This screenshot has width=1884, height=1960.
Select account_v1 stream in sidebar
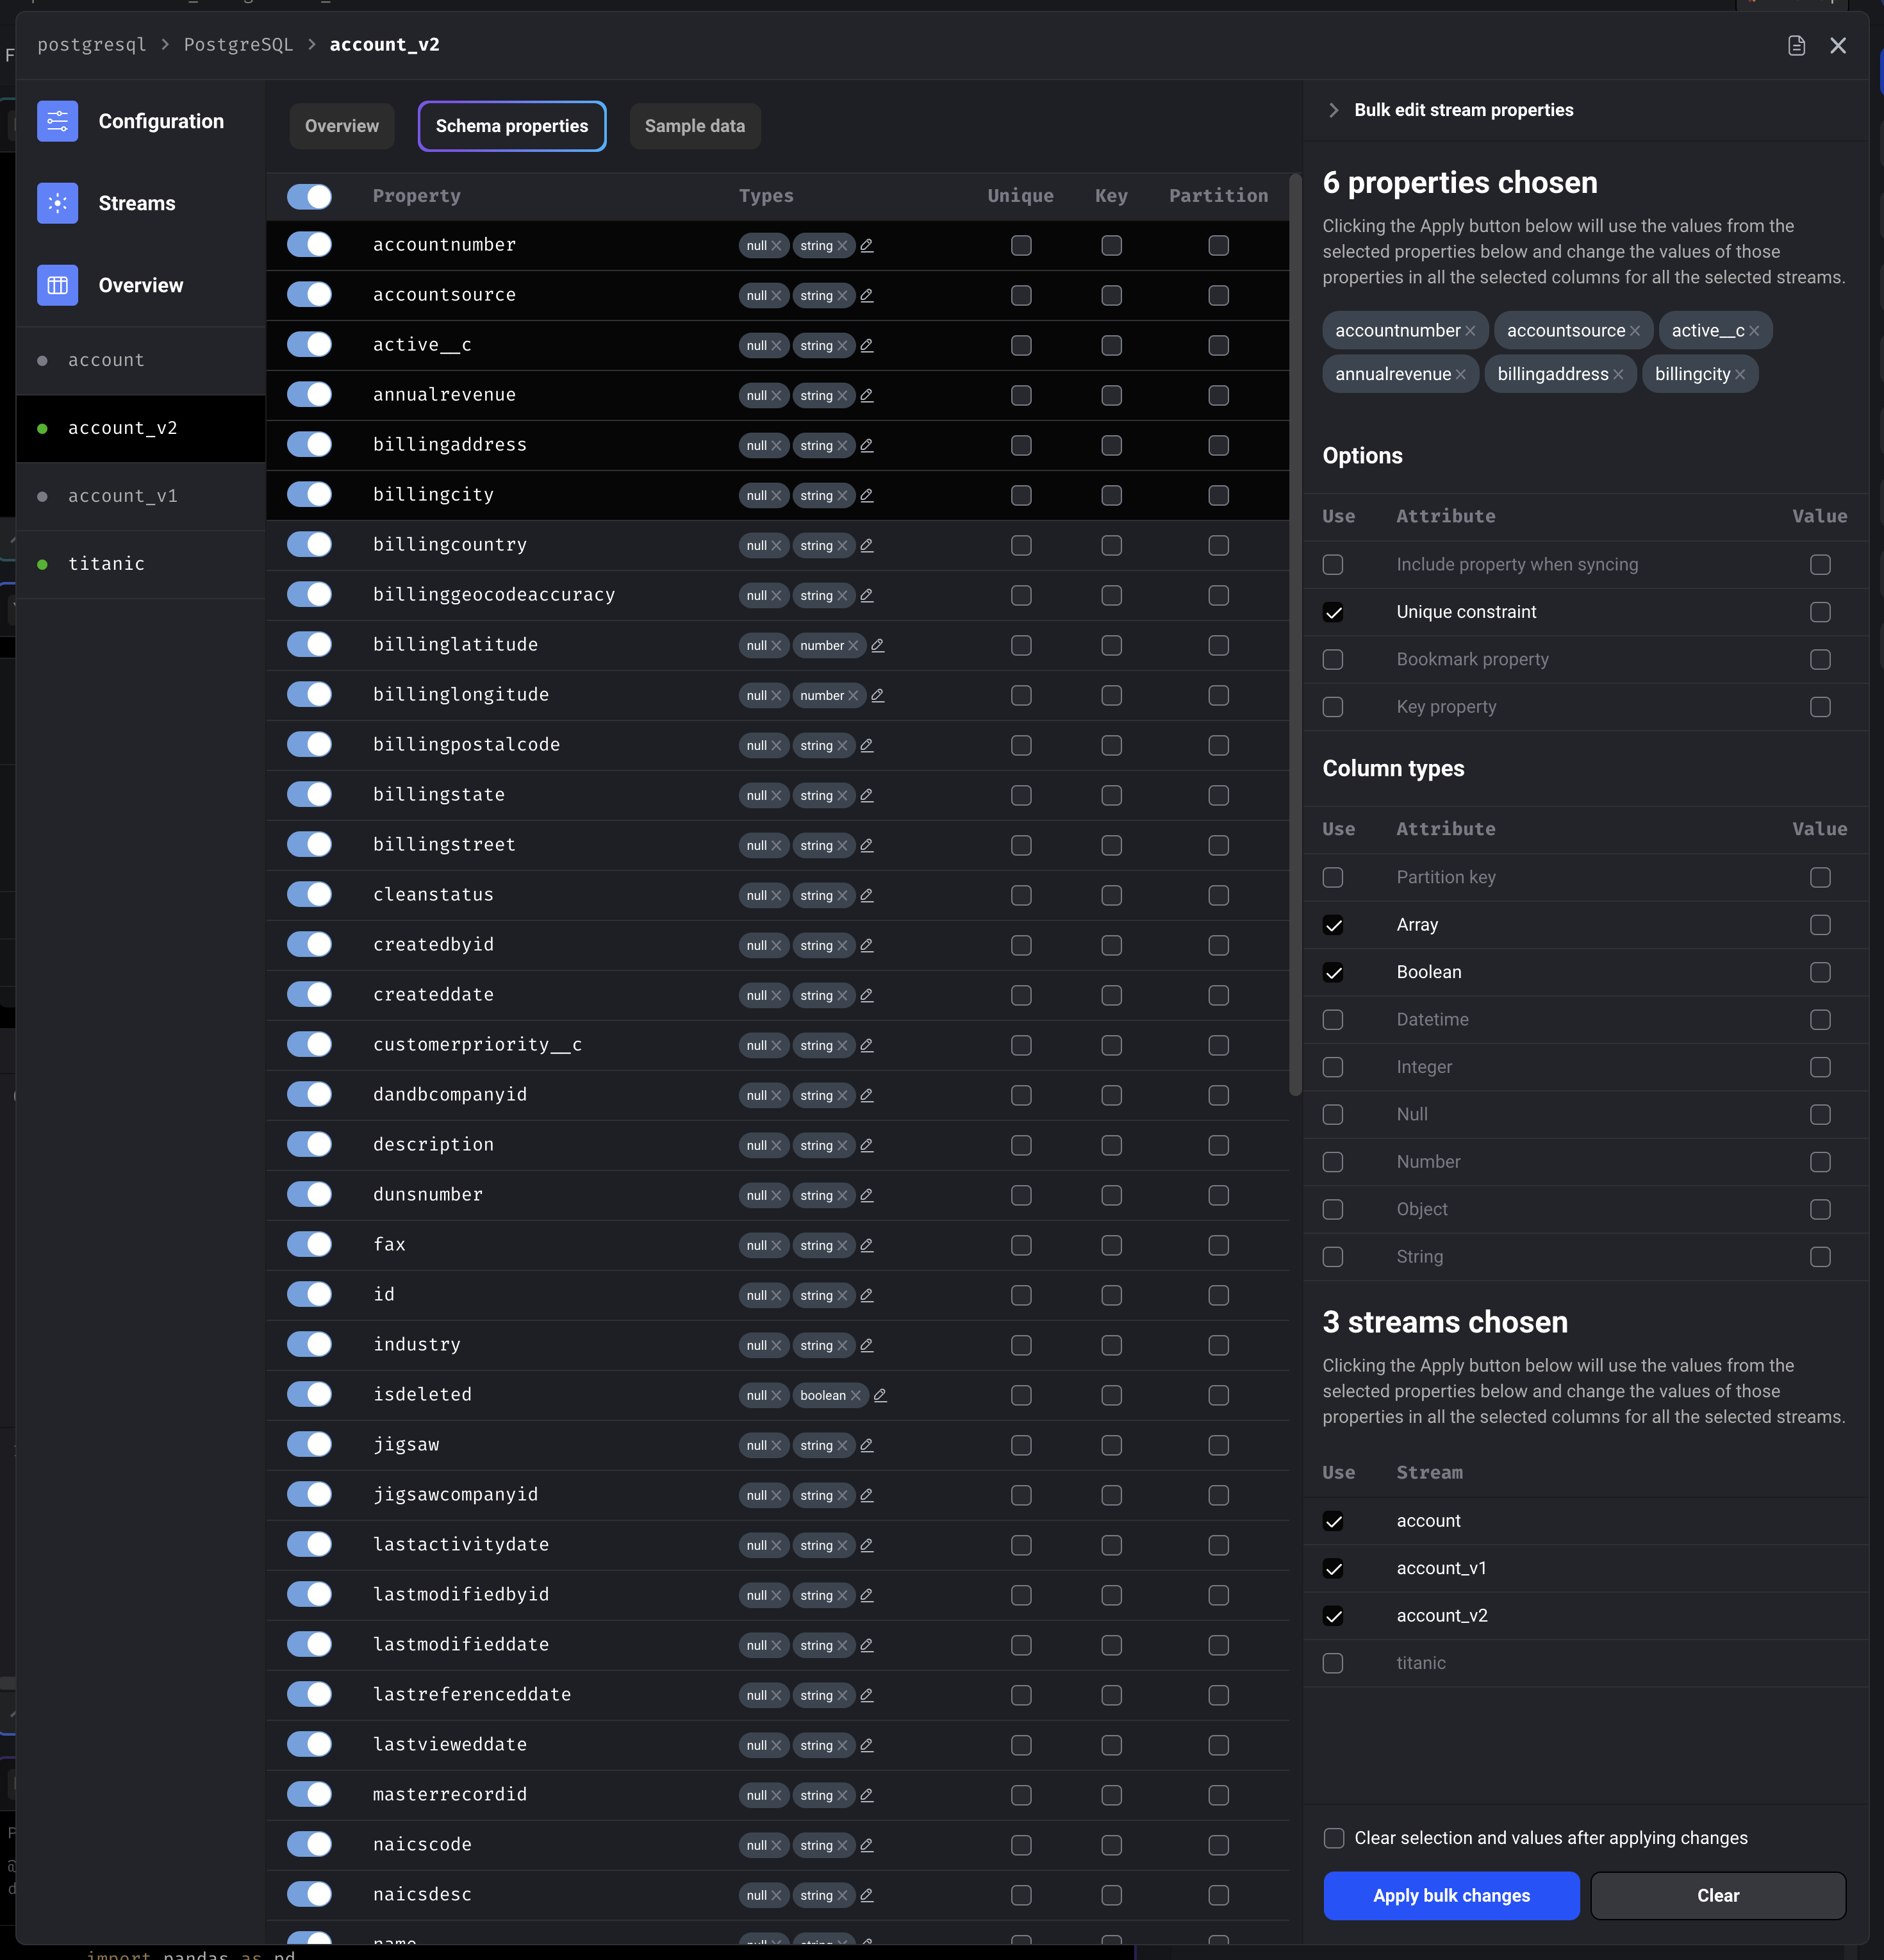pyautogui.click(x=141, y=497)
